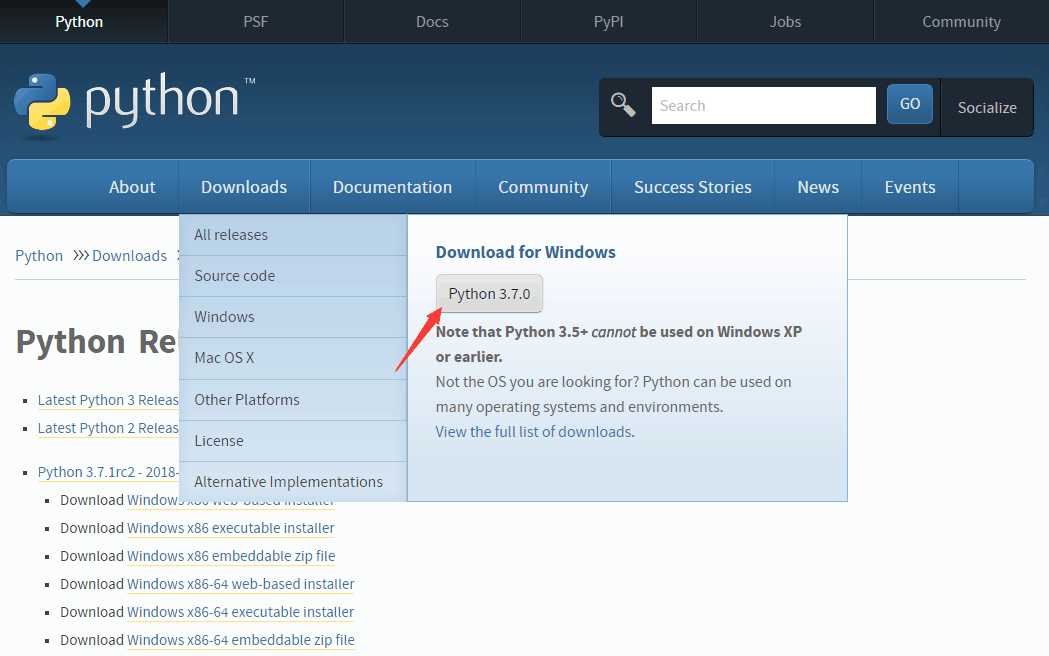1049x656 pixels.
Task: Download Windows x86-64 executable installer
Action: click(241, 613)
